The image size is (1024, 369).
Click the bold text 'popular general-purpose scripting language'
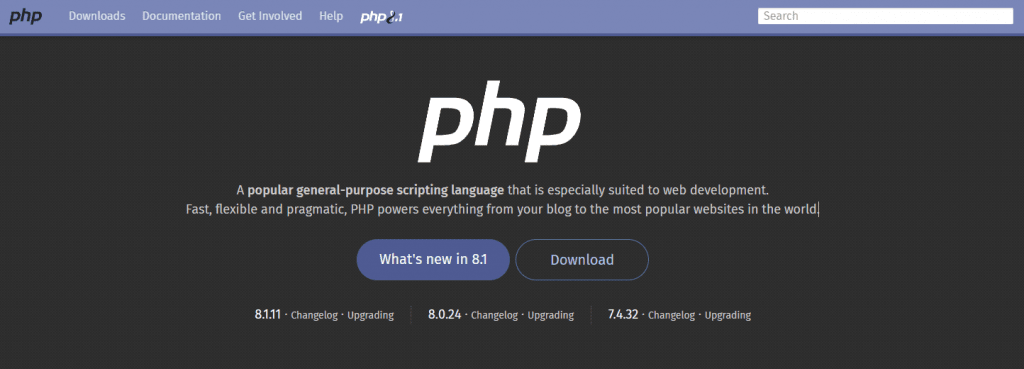coord(376,190)
